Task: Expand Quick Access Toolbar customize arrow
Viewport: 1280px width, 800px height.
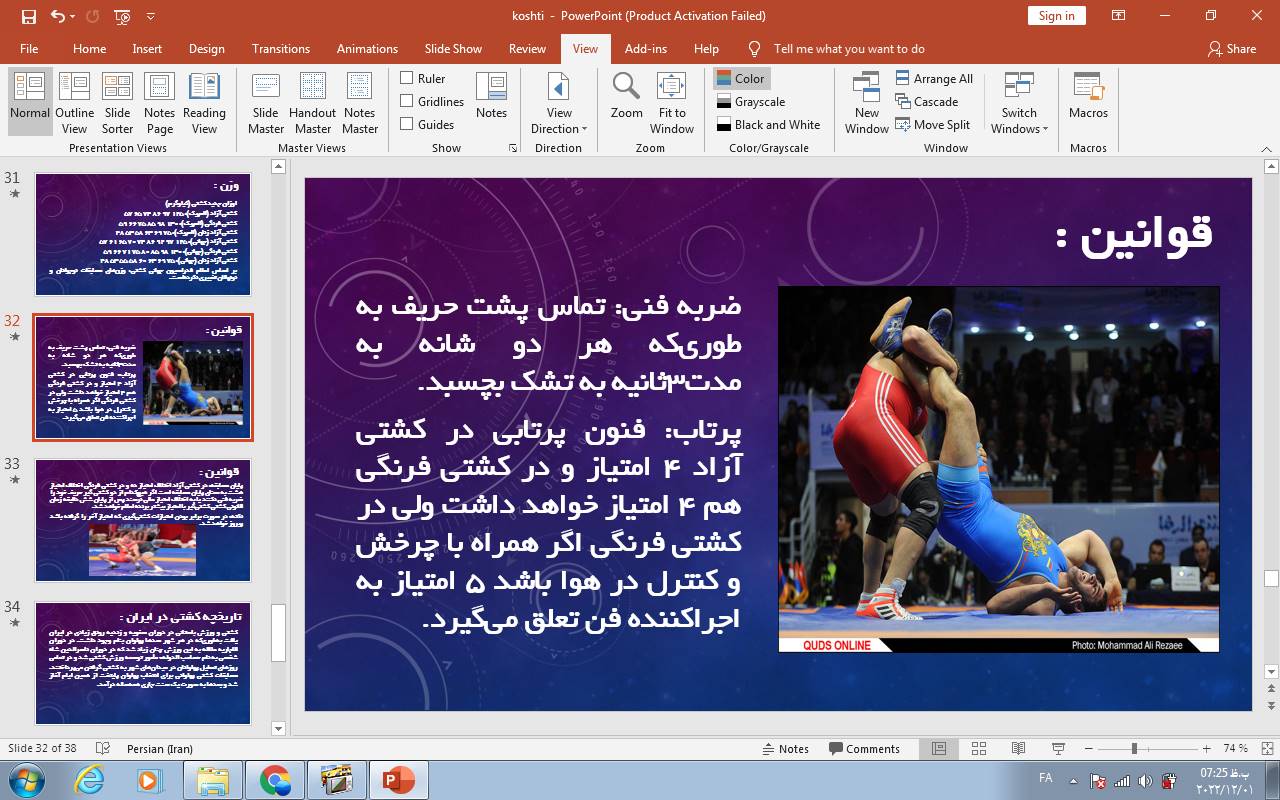Action: point(151,16)
